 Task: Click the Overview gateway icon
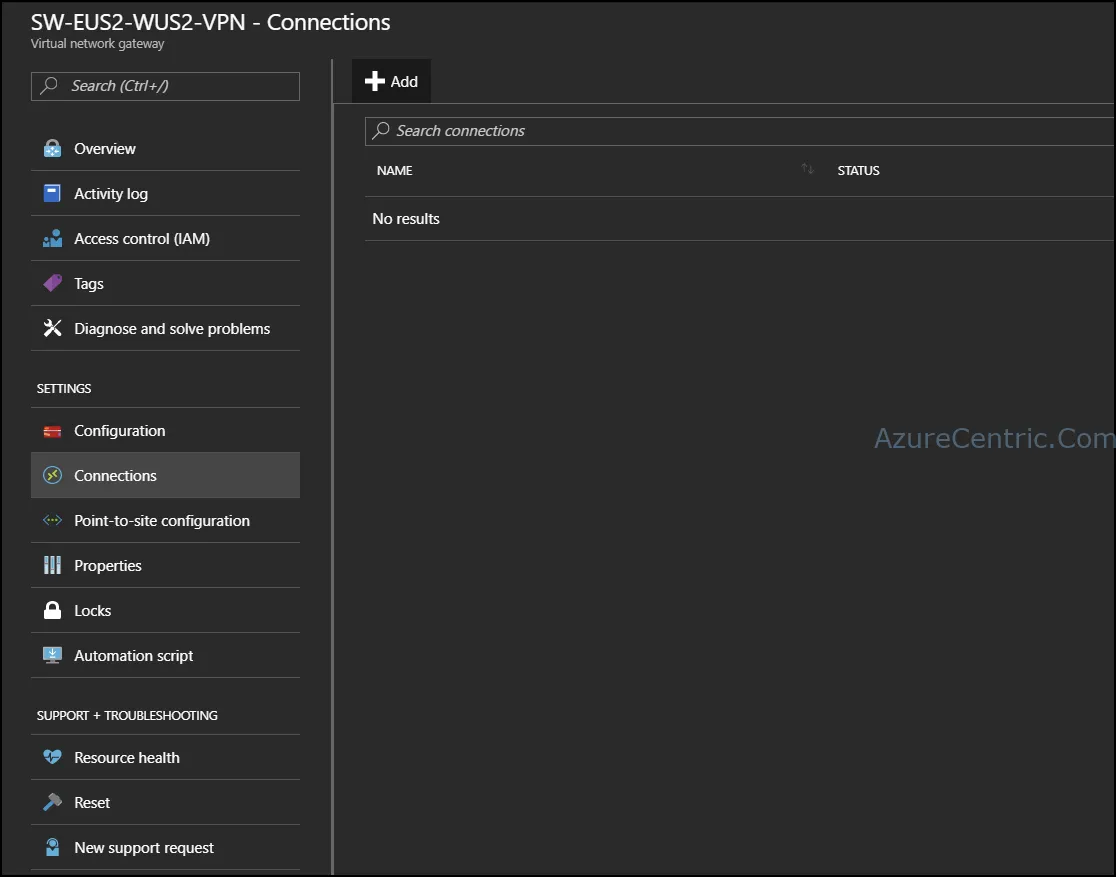pos(52,148)
